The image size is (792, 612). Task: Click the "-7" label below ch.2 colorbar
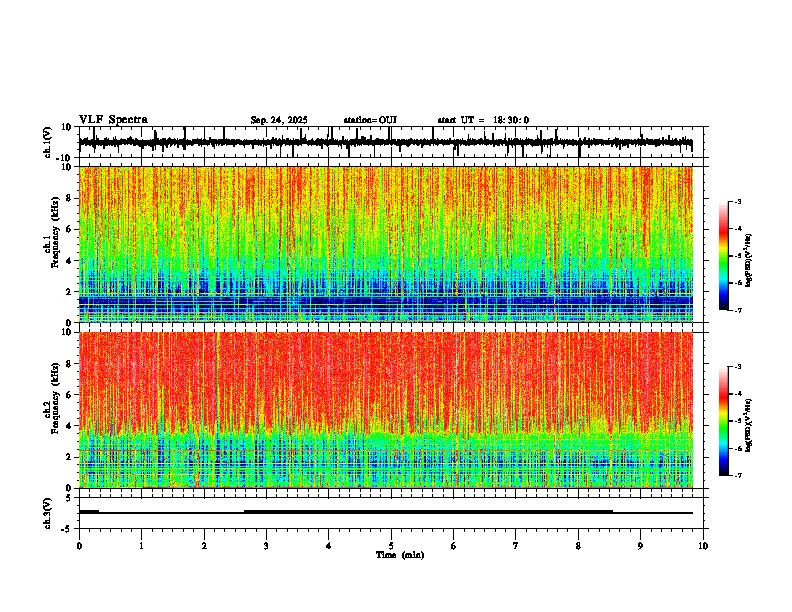click(737, 475)
